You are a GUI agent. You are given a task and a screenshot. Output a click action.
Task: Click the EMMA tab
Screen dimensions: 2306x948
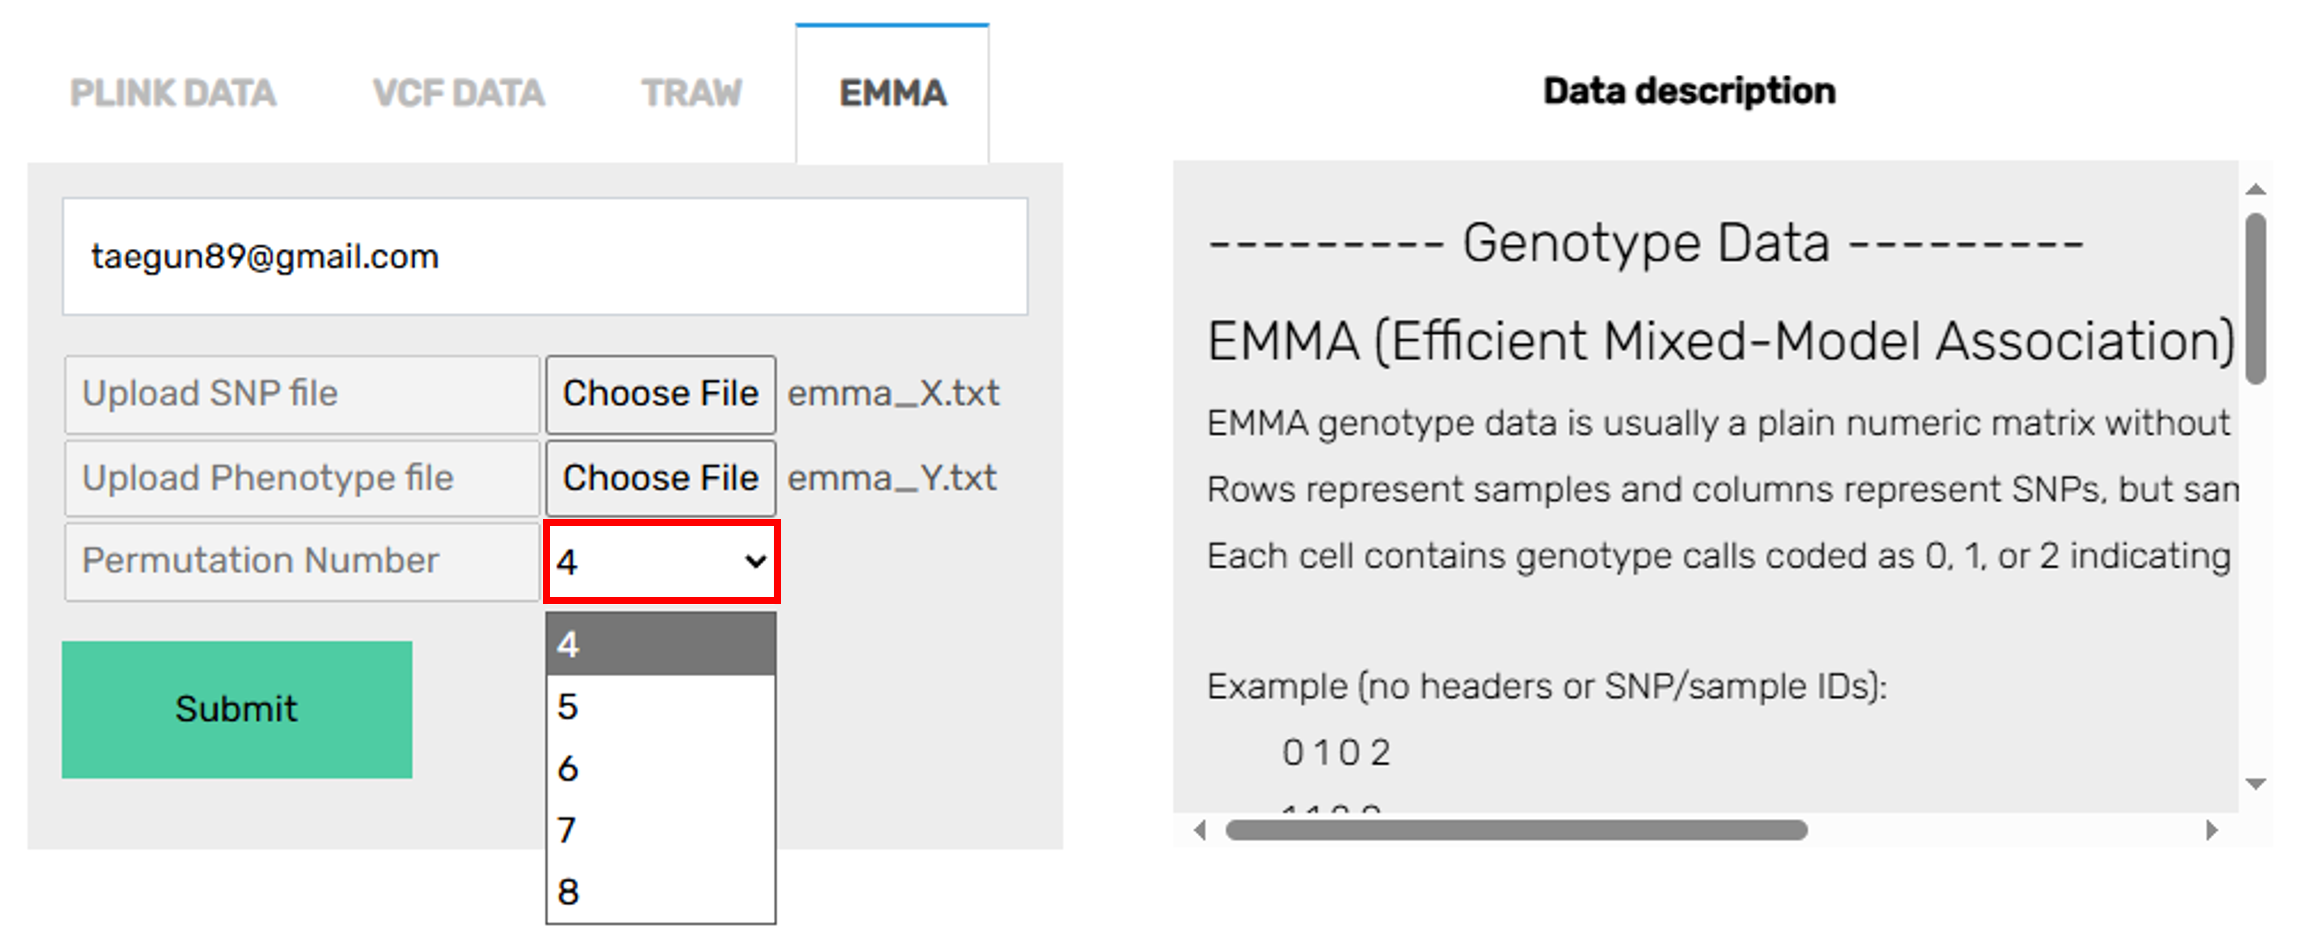coord(892,94)
